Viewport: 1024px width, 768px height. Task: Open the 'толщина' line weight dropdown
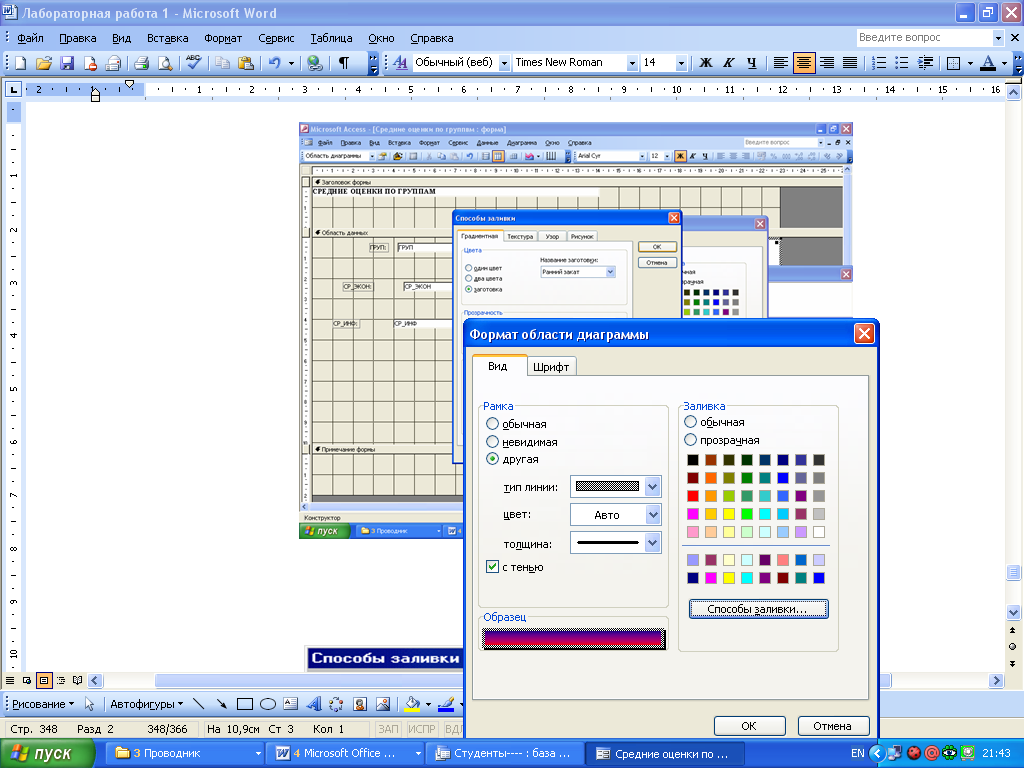[652, 543]
